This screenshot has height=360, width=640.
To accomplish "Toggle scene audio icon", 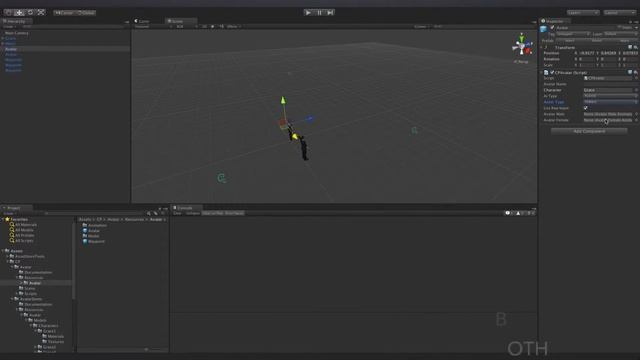I will tap(221, 27).
